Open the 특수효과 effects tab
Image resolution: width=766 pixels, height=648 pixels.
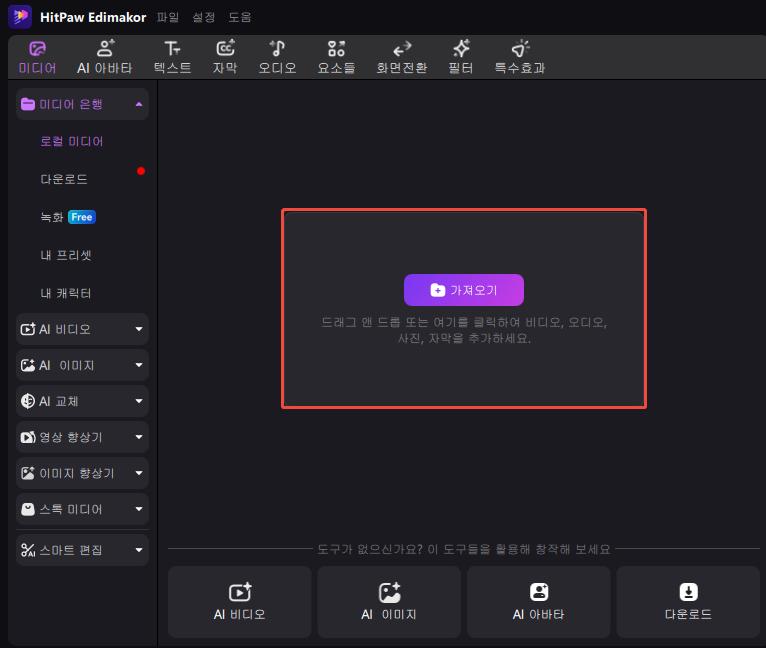[520, 58]
